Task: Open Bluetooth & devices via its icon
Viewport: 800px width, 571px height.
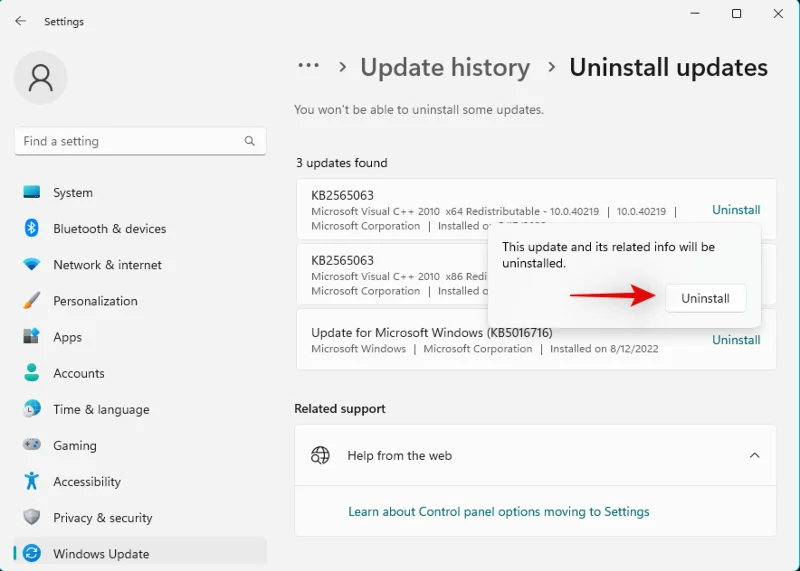Action: click(32, 228)
